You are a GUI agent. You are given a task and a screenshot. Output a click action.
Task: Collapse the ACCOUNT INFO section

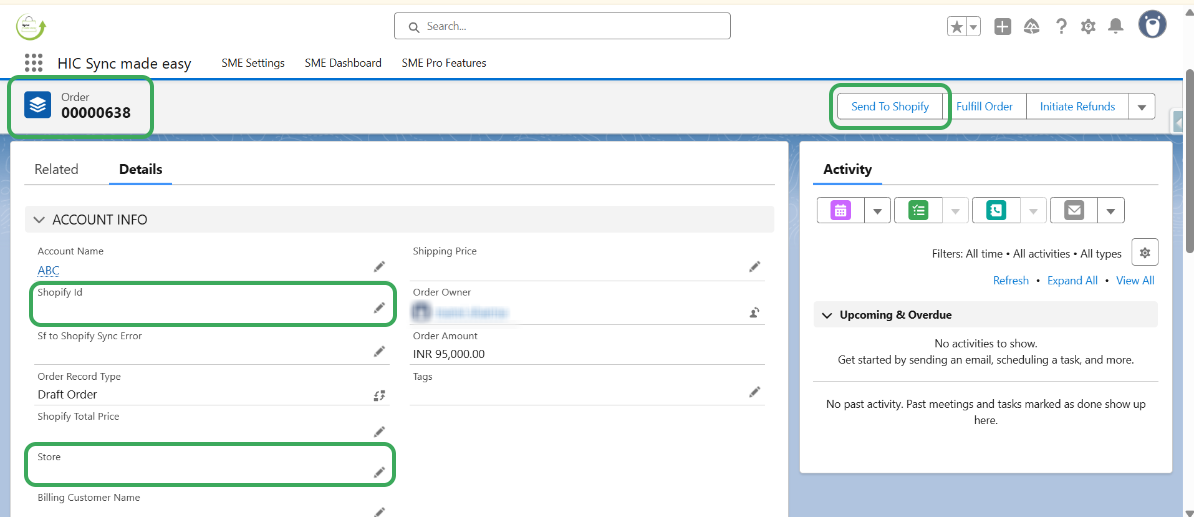(40, 220)
